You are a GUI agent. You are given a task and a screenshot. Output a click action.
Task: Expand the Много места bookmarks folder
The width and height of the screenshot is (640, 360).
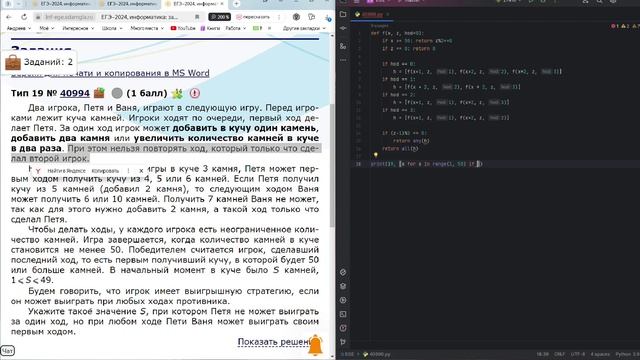coord(147,28)
